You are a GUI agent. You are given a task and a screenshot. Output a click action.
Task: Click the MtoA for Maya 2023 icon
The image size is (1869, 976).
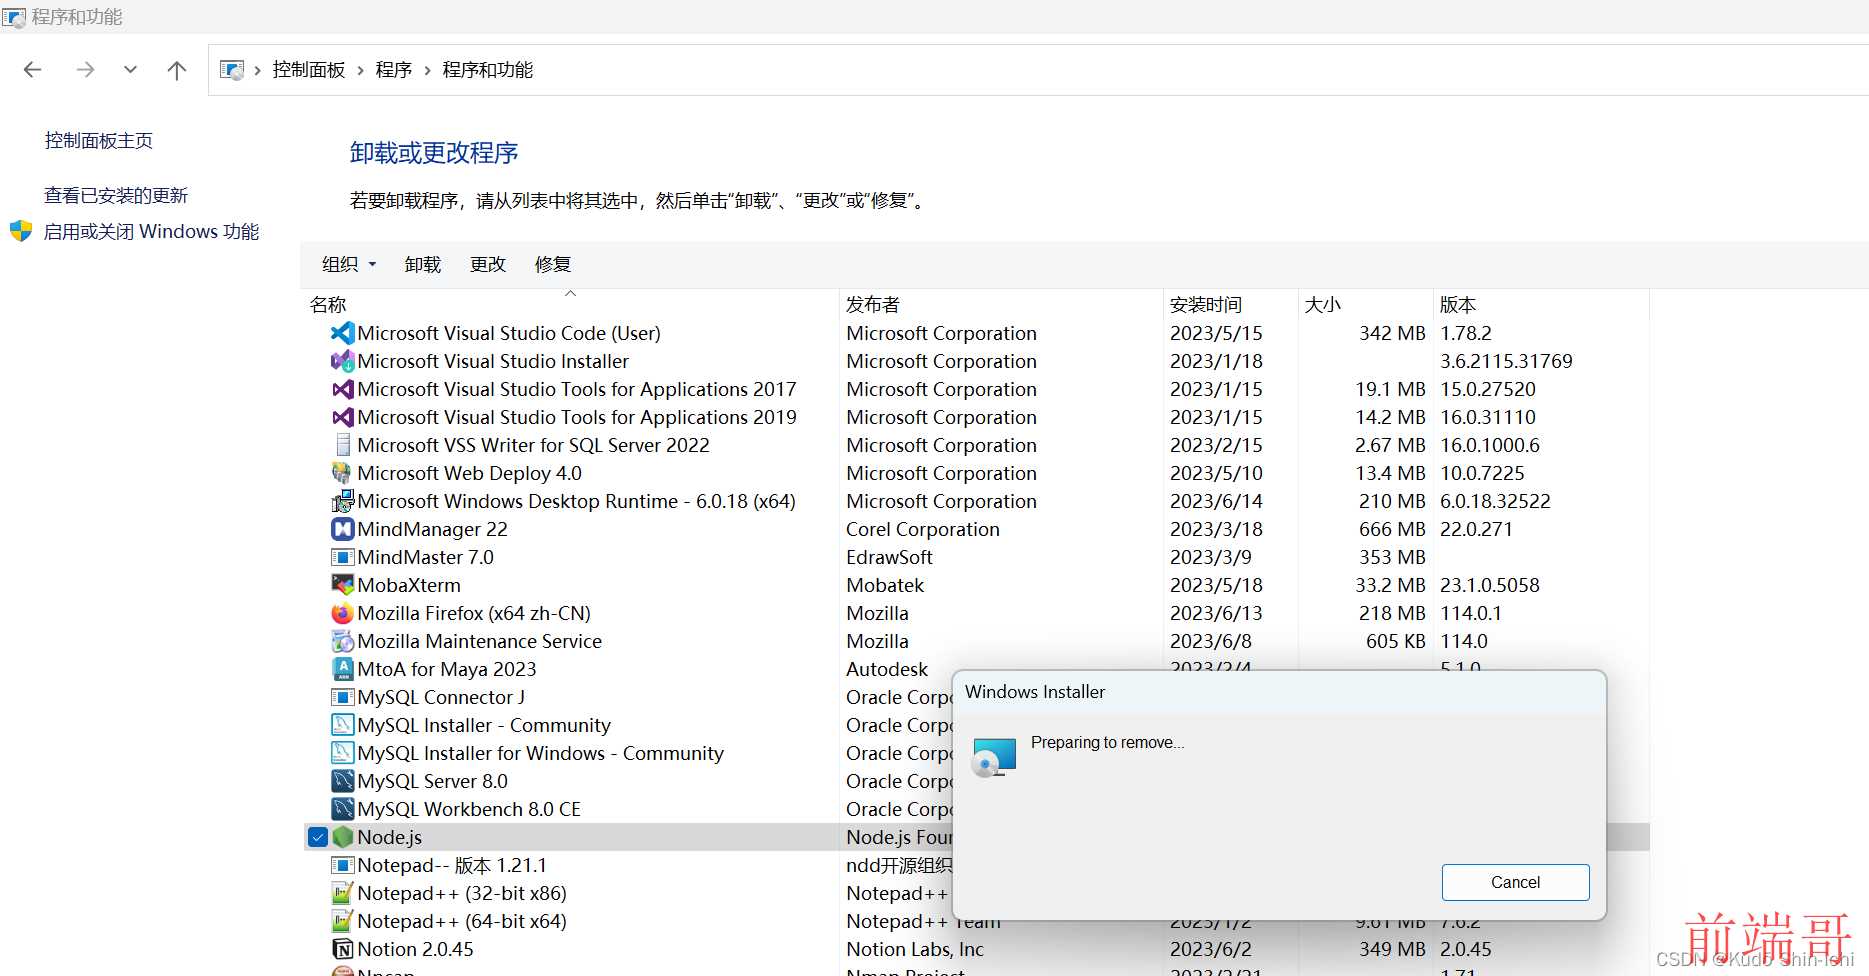tap(342, 669)
